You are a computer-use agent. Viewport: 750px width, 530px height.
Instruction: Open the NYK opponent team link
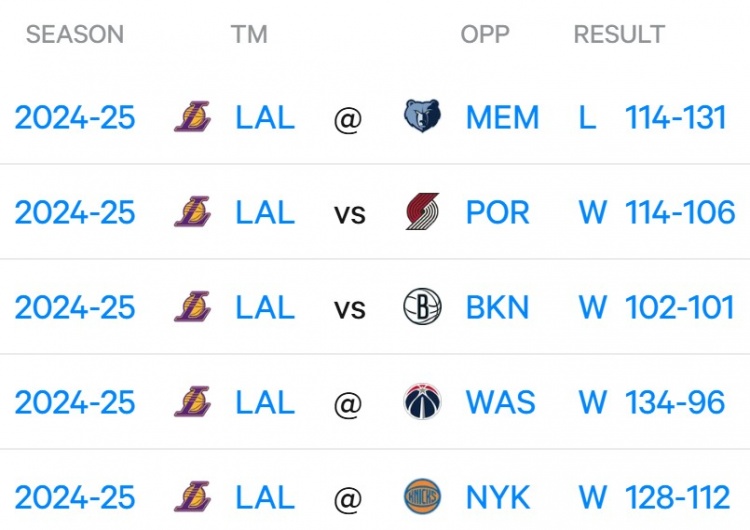click(x=499, y=497)
